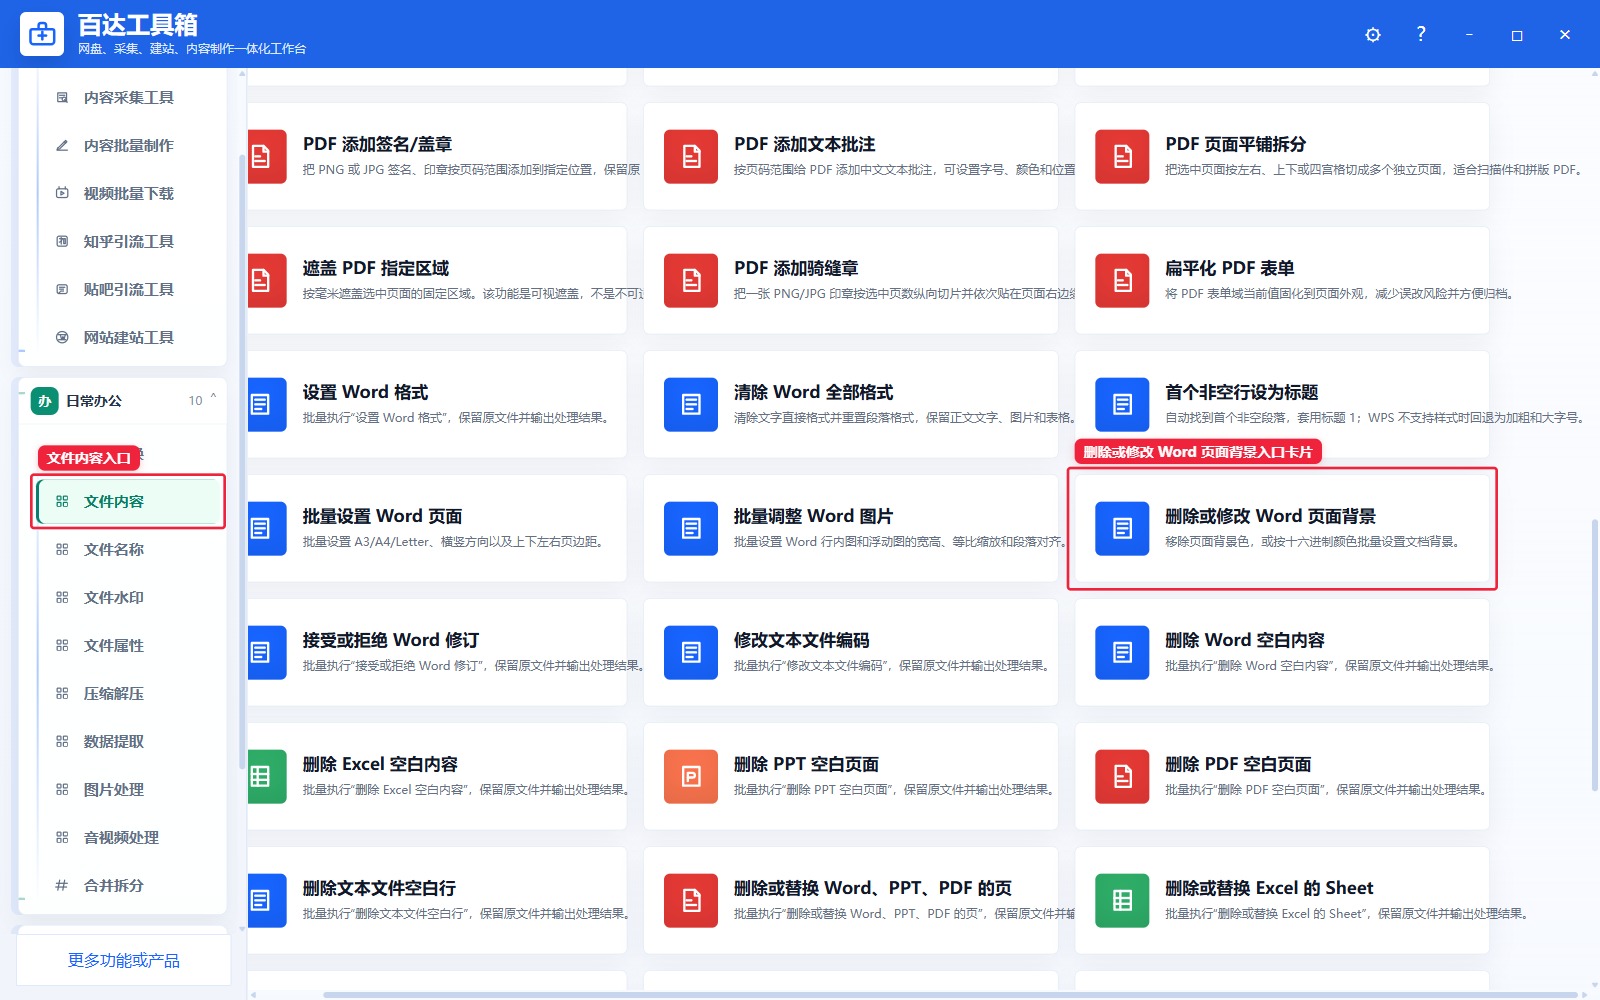Screen dimensions: 1600x1000
Task: Click the 删除或修改 Word 页面背景 blue icon
Action: click(x=1122, y=528)
